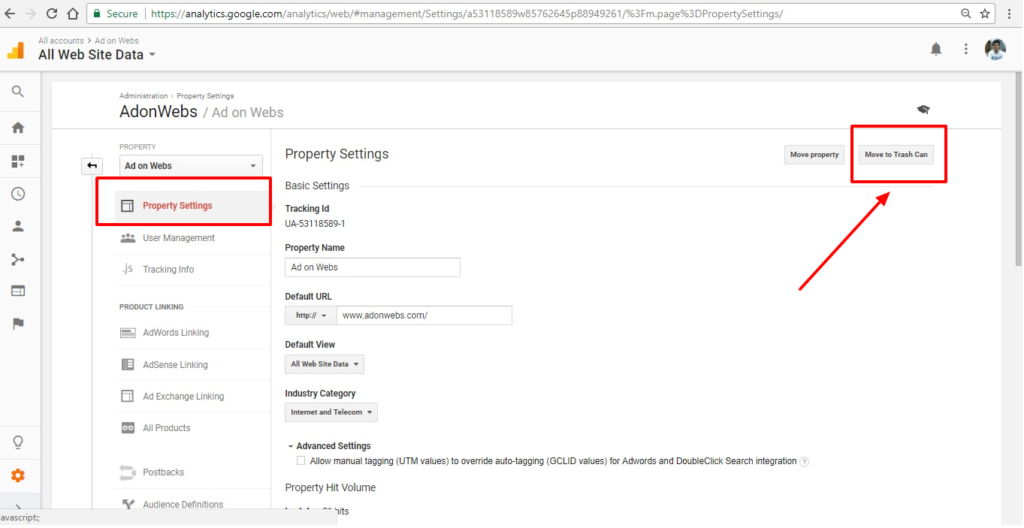Viewport: 1024px width, 528px height.
Task: Open Real-Time clock icon in sidebar
Action: tap(18, 194)
